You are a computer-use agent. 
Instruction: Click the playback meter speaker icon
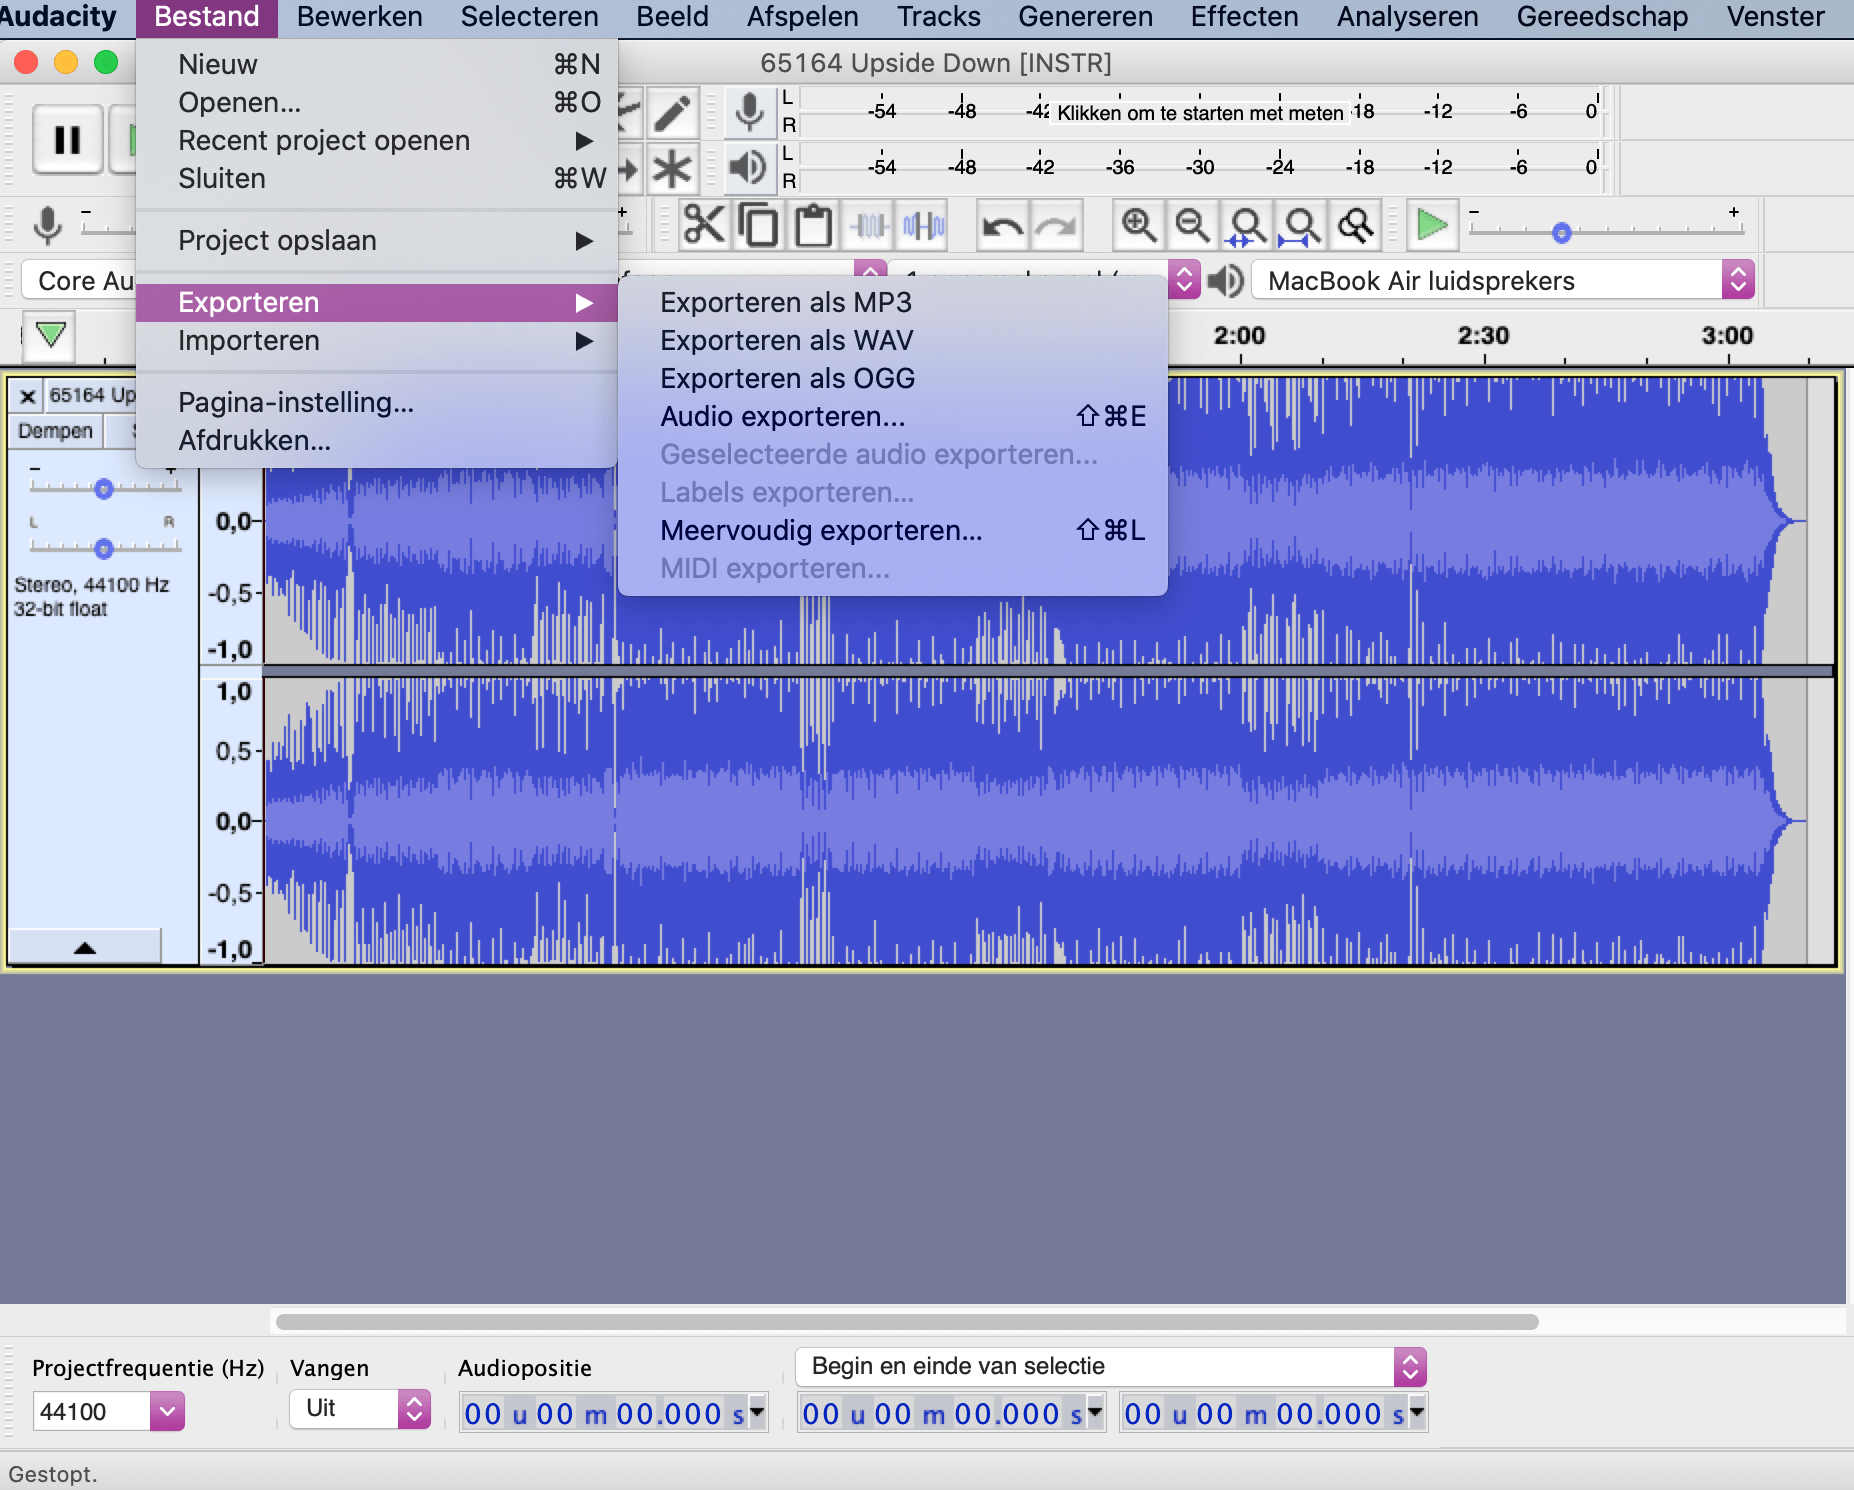coord(749,167)
